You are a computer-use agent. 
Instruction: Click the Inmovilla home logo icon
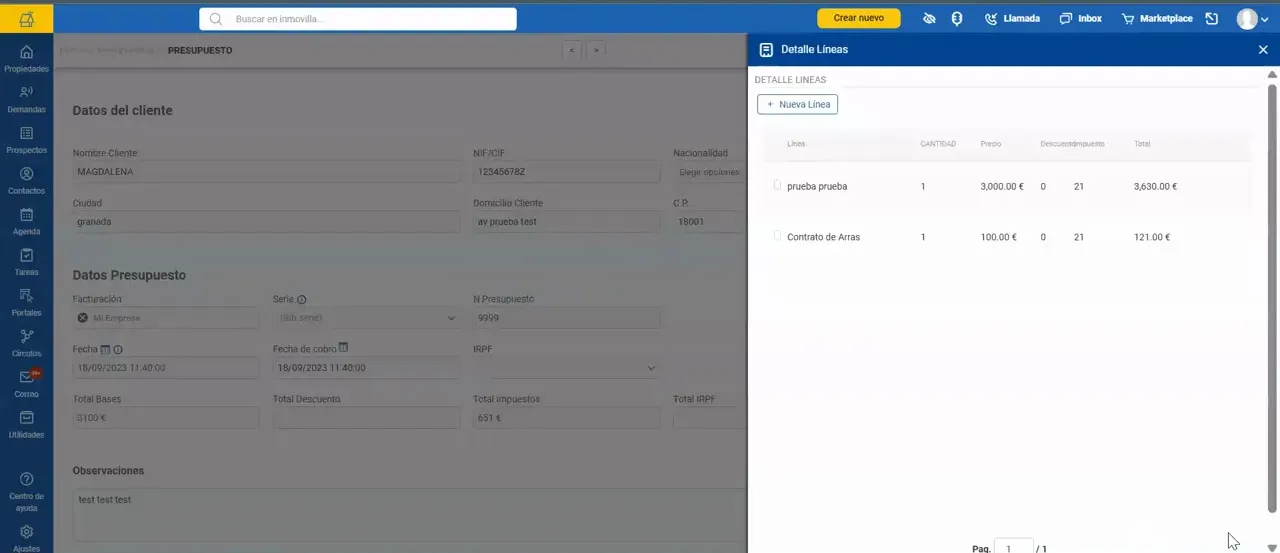(26, 18)
